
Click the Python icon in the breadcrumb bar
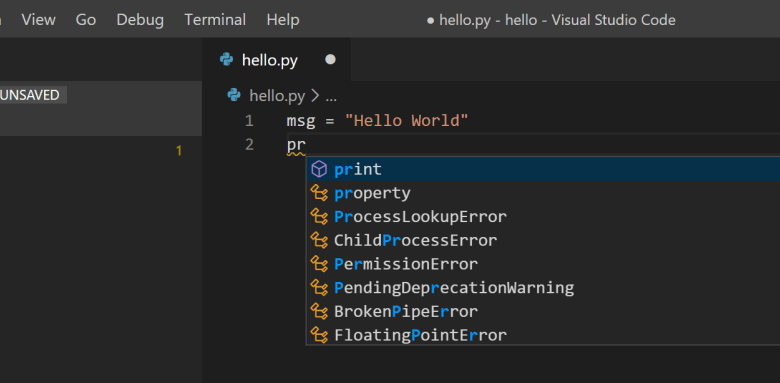coord(234,95)
